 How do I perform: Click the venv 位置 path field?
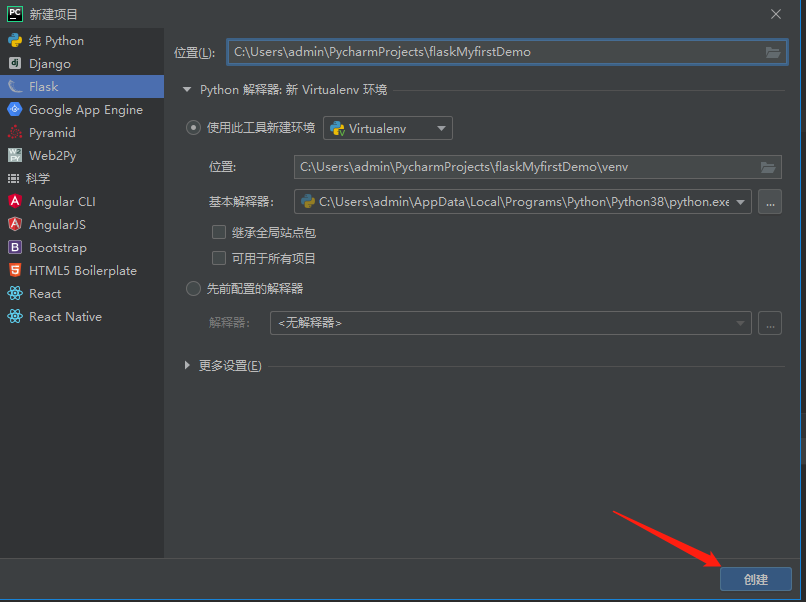pos(538,167)
